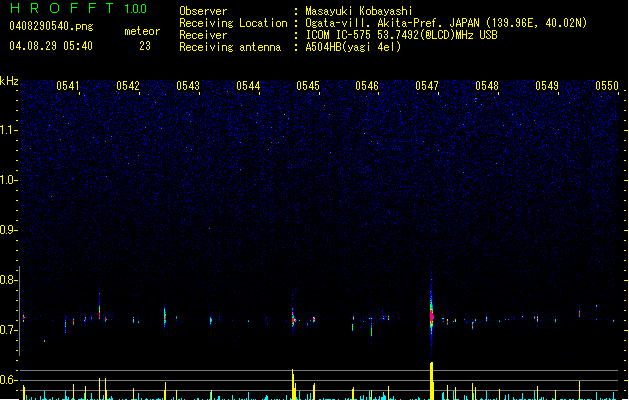Click the Receiver value ICOM IC-575
The width and height of the screenshot is (629, 400).
[x=339, y=35]
